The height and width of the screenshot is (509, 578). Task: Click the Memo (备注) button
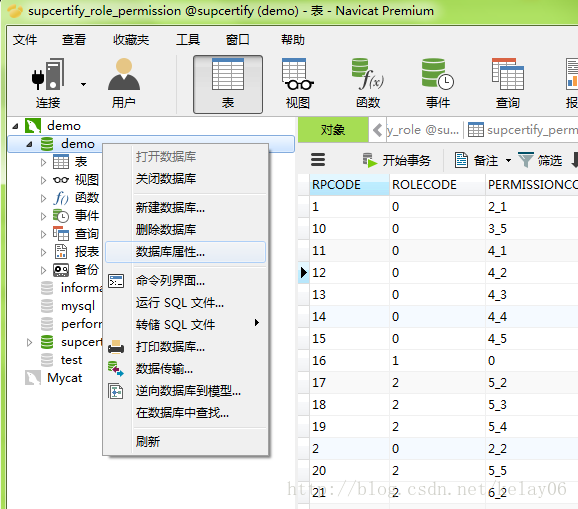click(x=476, y=160)
